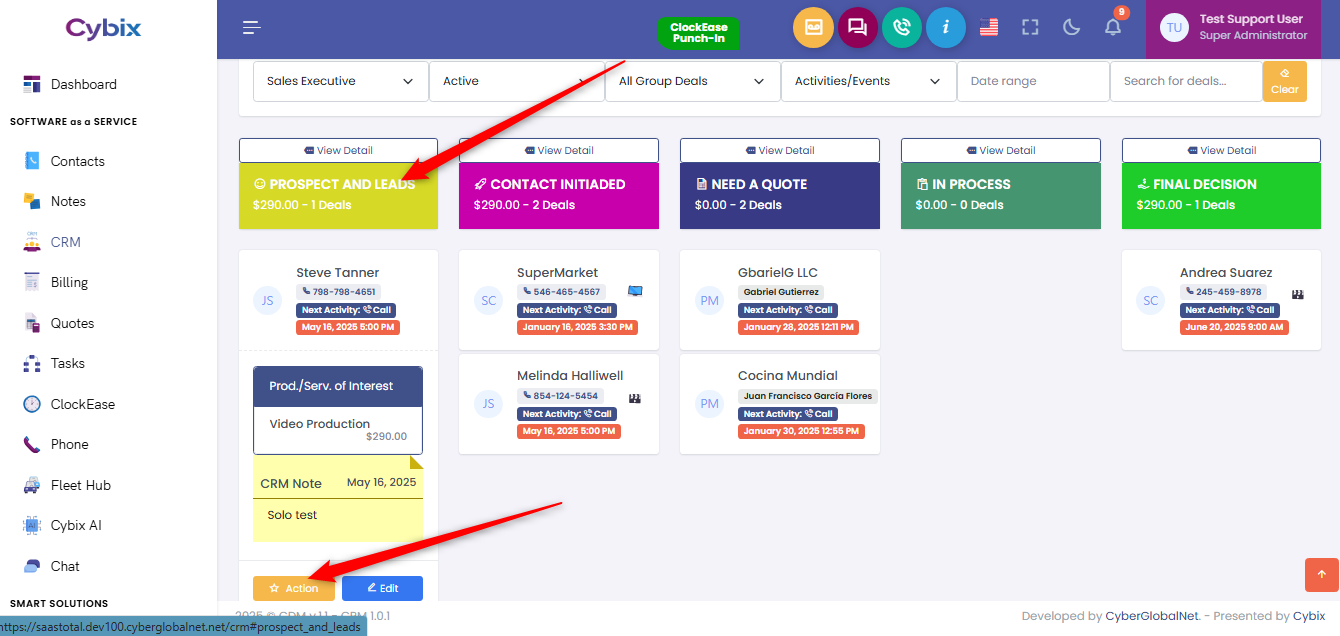Open Chat in the sidebar
This screenshot has height=636, width=1340.
click(x=65, y=566)
